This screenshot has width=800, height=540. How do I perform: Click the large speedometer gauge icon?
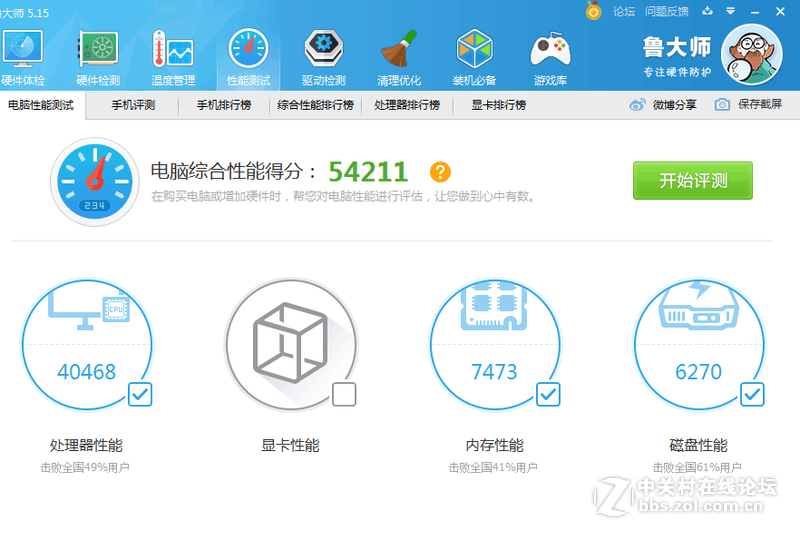[95, 182]
